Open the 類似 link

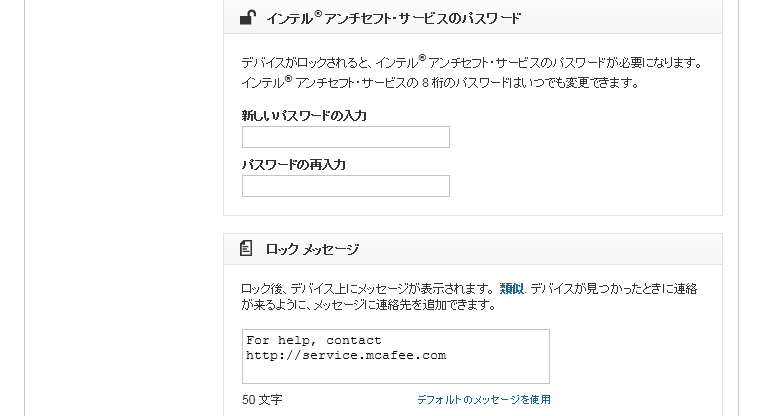511,288
